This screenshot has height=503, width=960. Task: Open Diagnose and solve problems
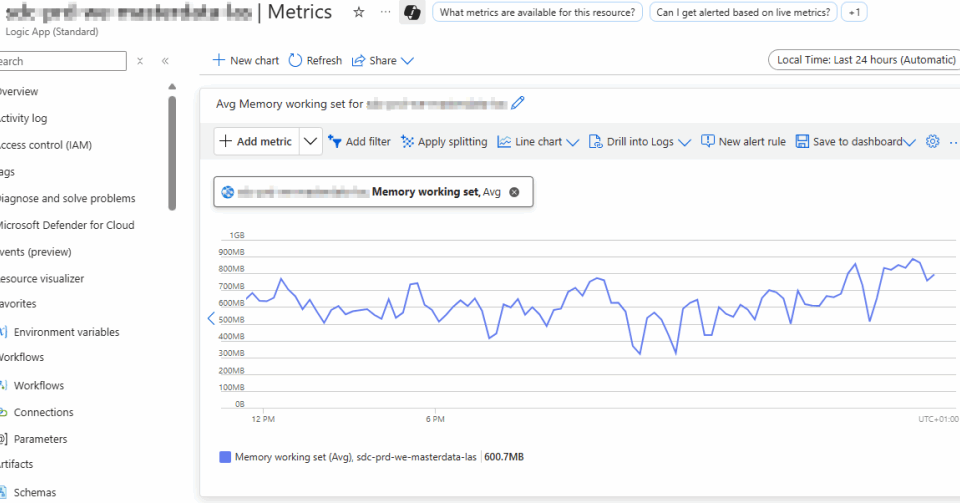67,198
